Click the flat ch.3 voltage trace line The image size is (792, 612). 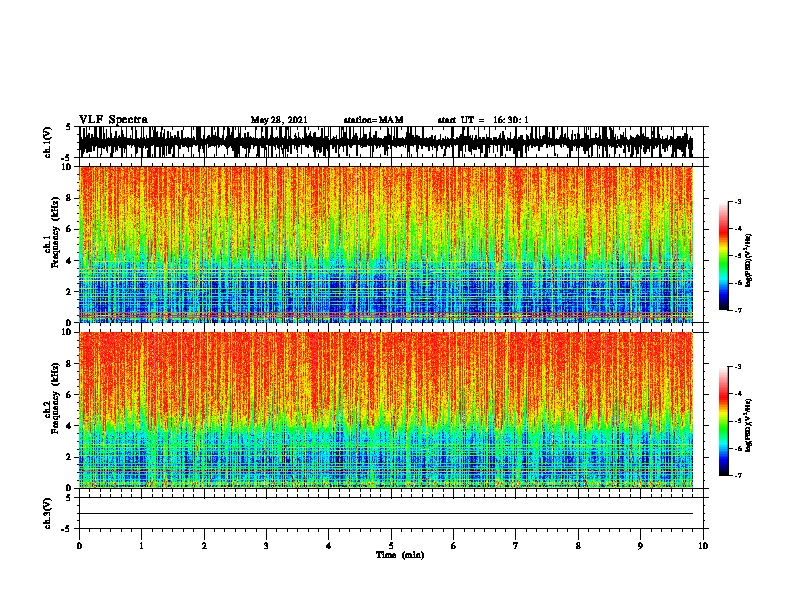tap(386, 514)
